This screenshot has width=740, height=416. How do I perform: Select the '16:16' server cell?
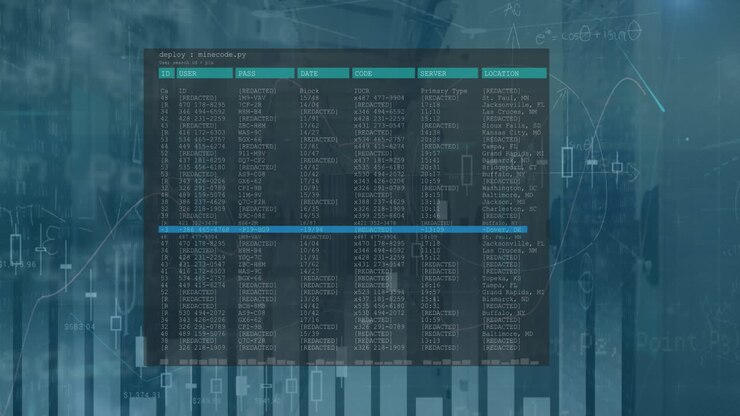click(430, 286)
